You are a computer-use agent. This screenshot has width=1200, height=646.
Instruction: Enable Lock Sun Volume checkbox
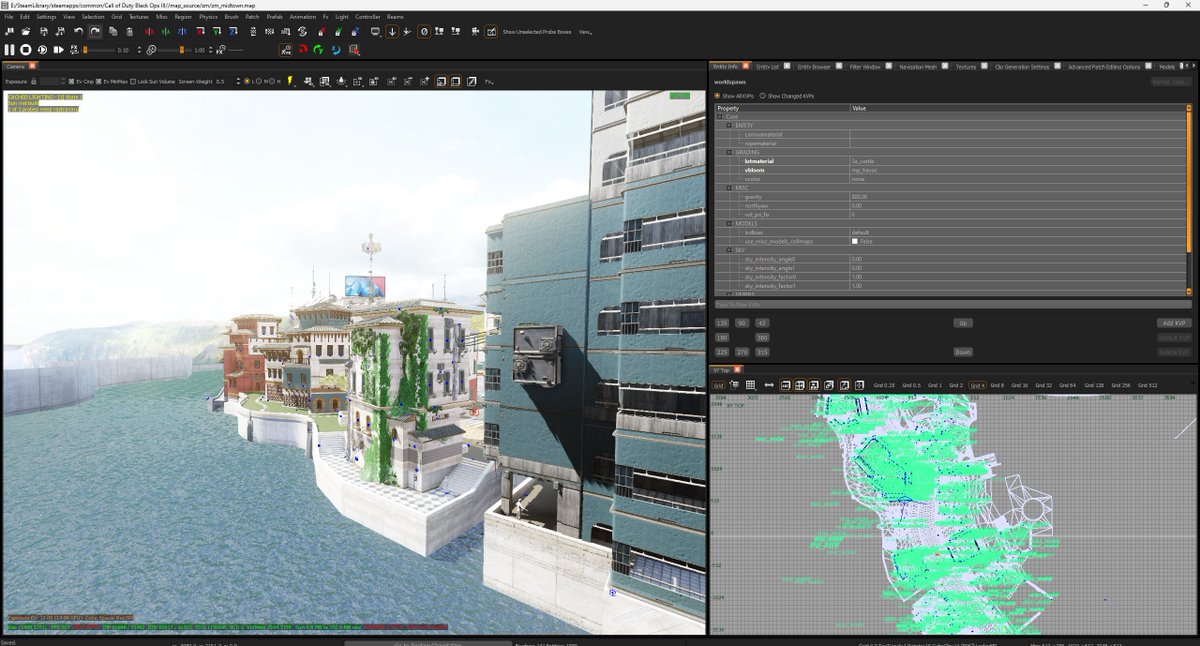click(133, 81)
